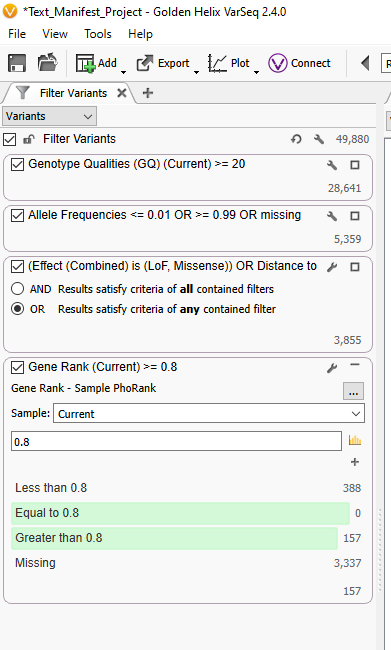Click the 49,880 variants count
This screenshot has height=650, width=391.
pos(352,139)
